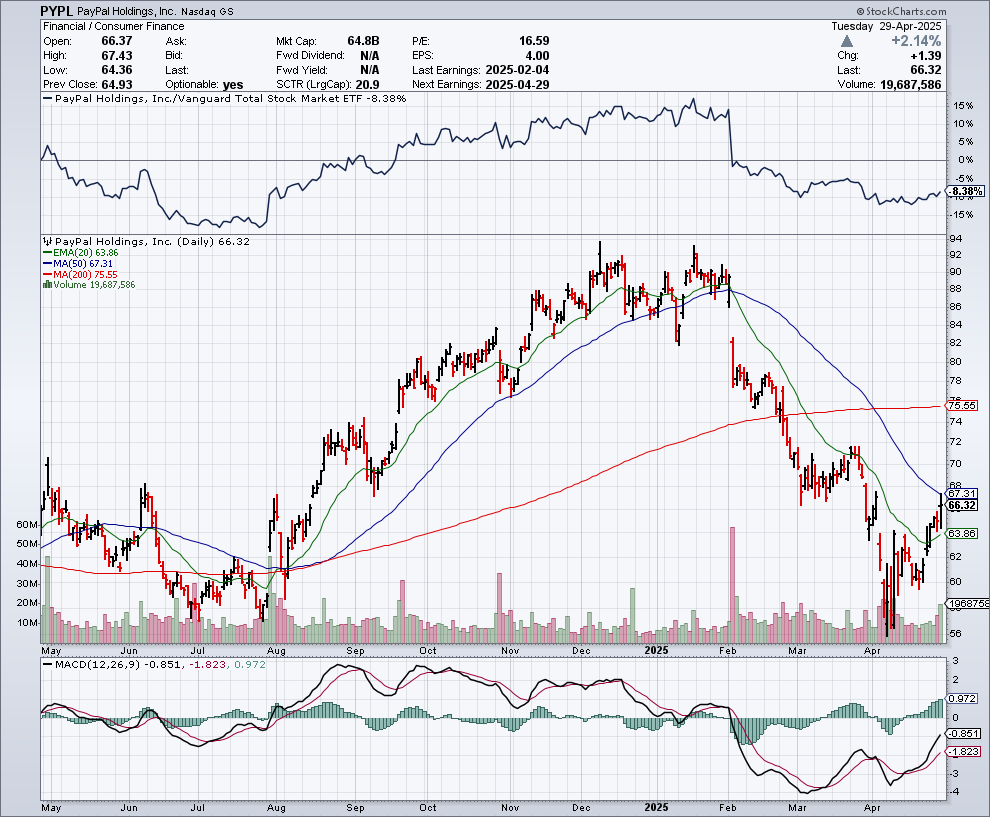Click the +2.14% percent change
This screenshot has width=990, height=817.
pos(916,41)
